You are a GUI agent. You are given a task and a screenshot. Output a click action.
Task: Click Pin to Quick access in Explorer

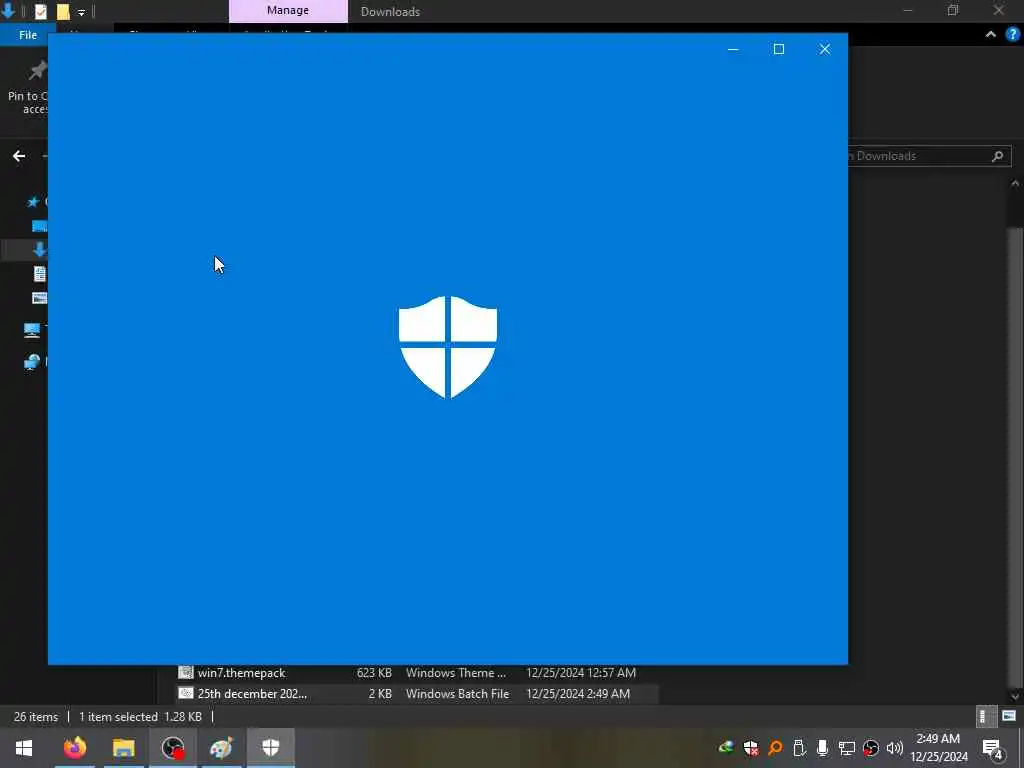pyautogui.click(x=26, y=88)
